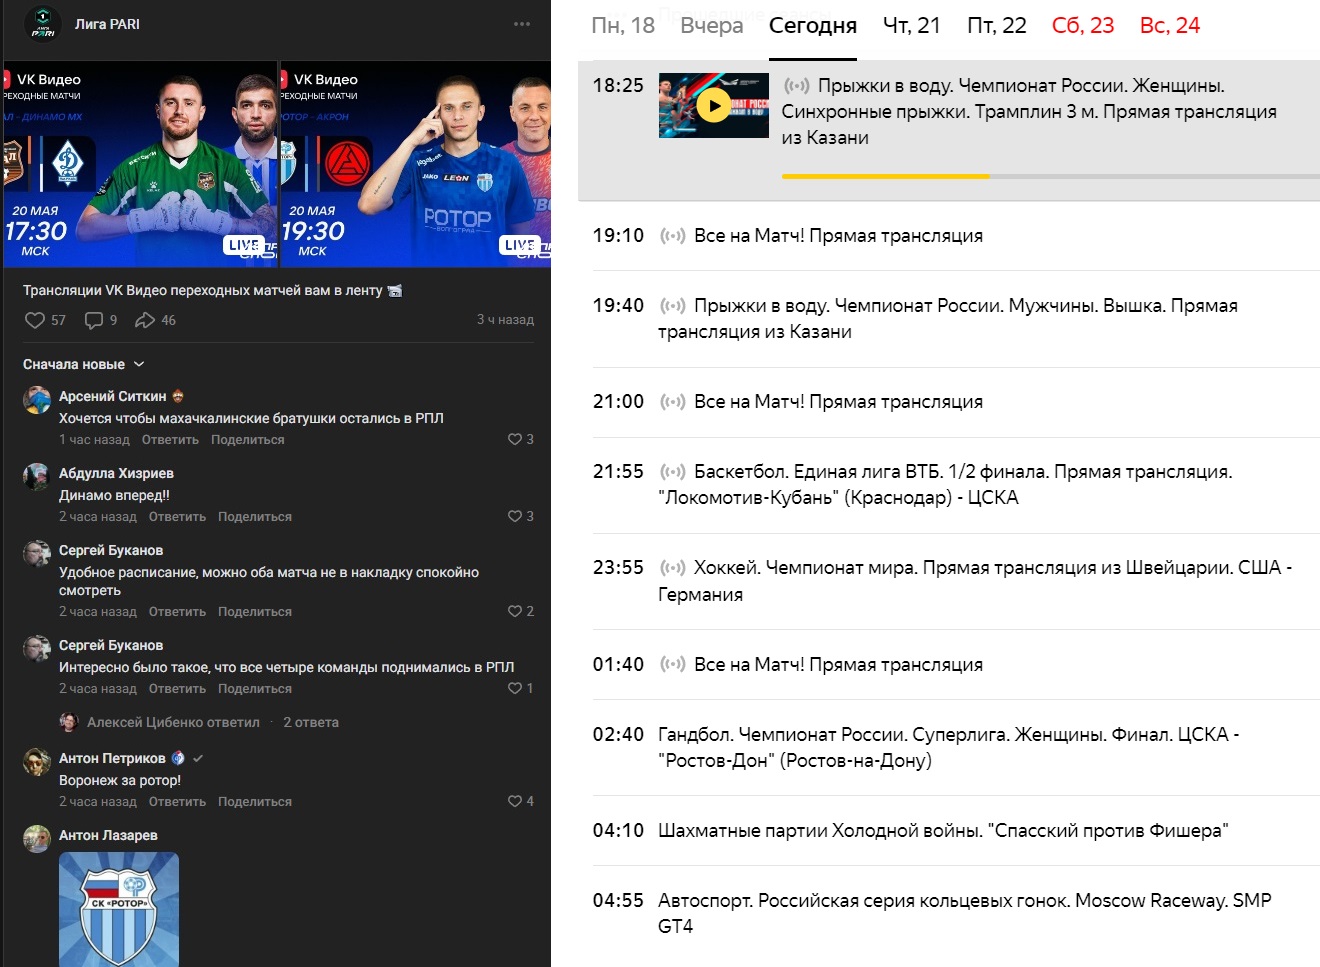This screenshot has width=1320, height=967.
Task: Open Антон Лазарев's profile avatar
Action: coord(37,839)
